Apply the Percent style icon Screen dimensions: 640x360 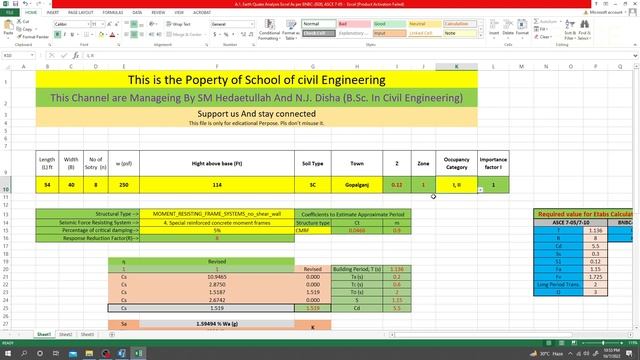click(226, 35)
